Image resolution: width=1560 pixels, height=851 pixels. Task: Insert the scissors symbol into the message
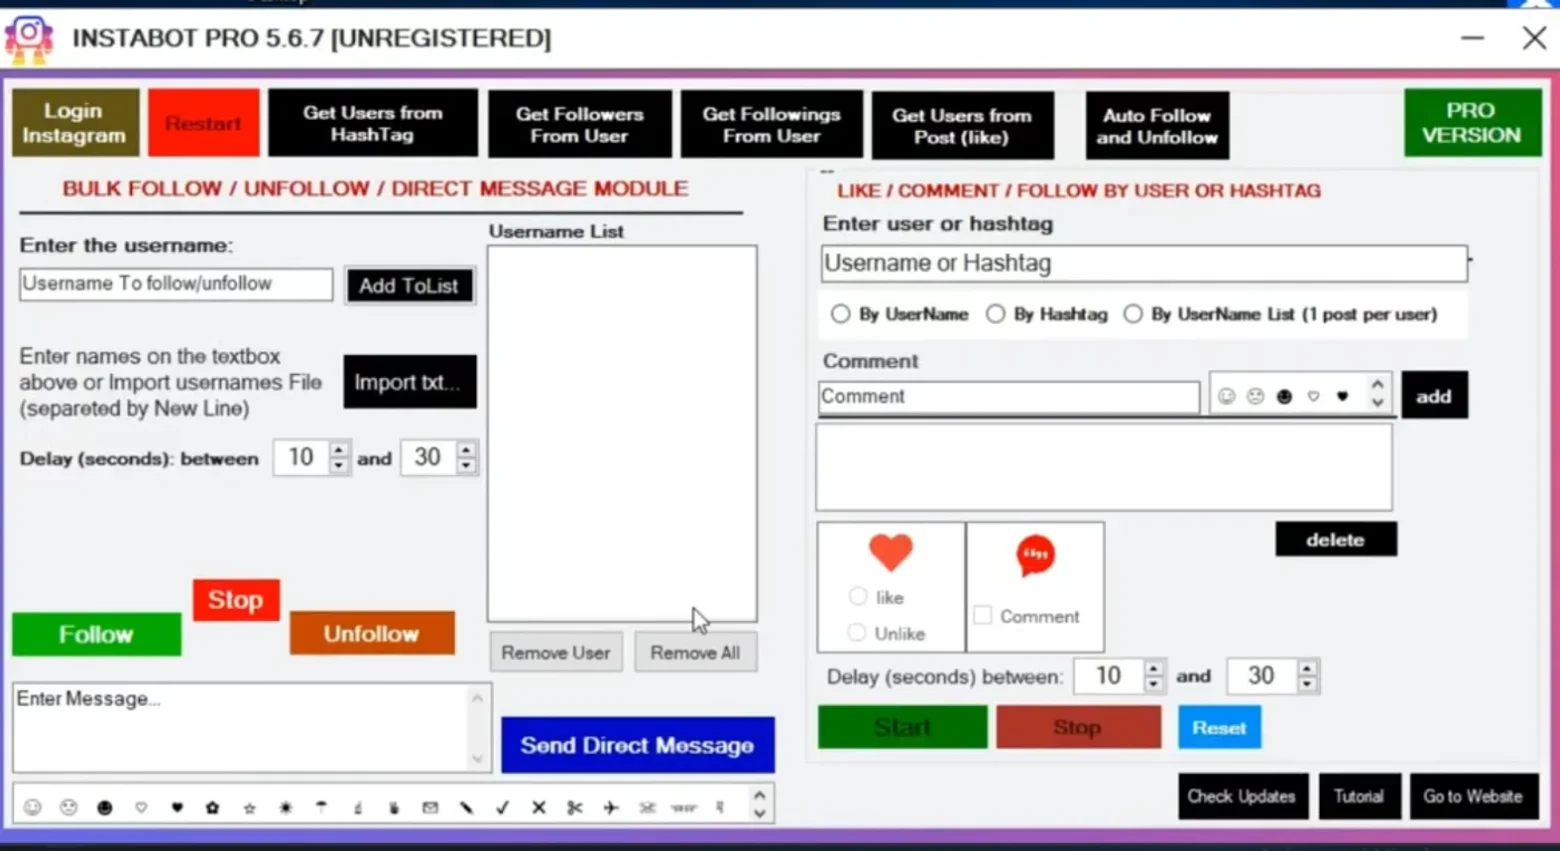pyautogui.click(x=574, y=807)
